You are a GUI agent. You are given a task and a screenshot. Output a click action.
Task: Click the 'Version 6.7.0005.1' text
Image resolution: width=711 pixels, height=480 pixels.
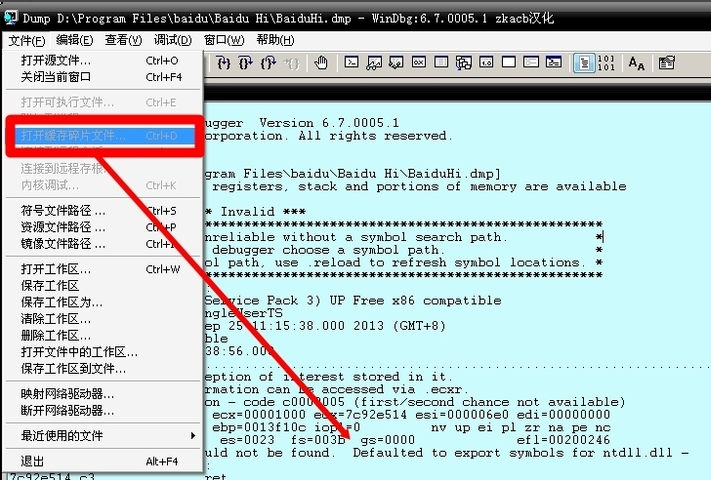pos(329,123)
